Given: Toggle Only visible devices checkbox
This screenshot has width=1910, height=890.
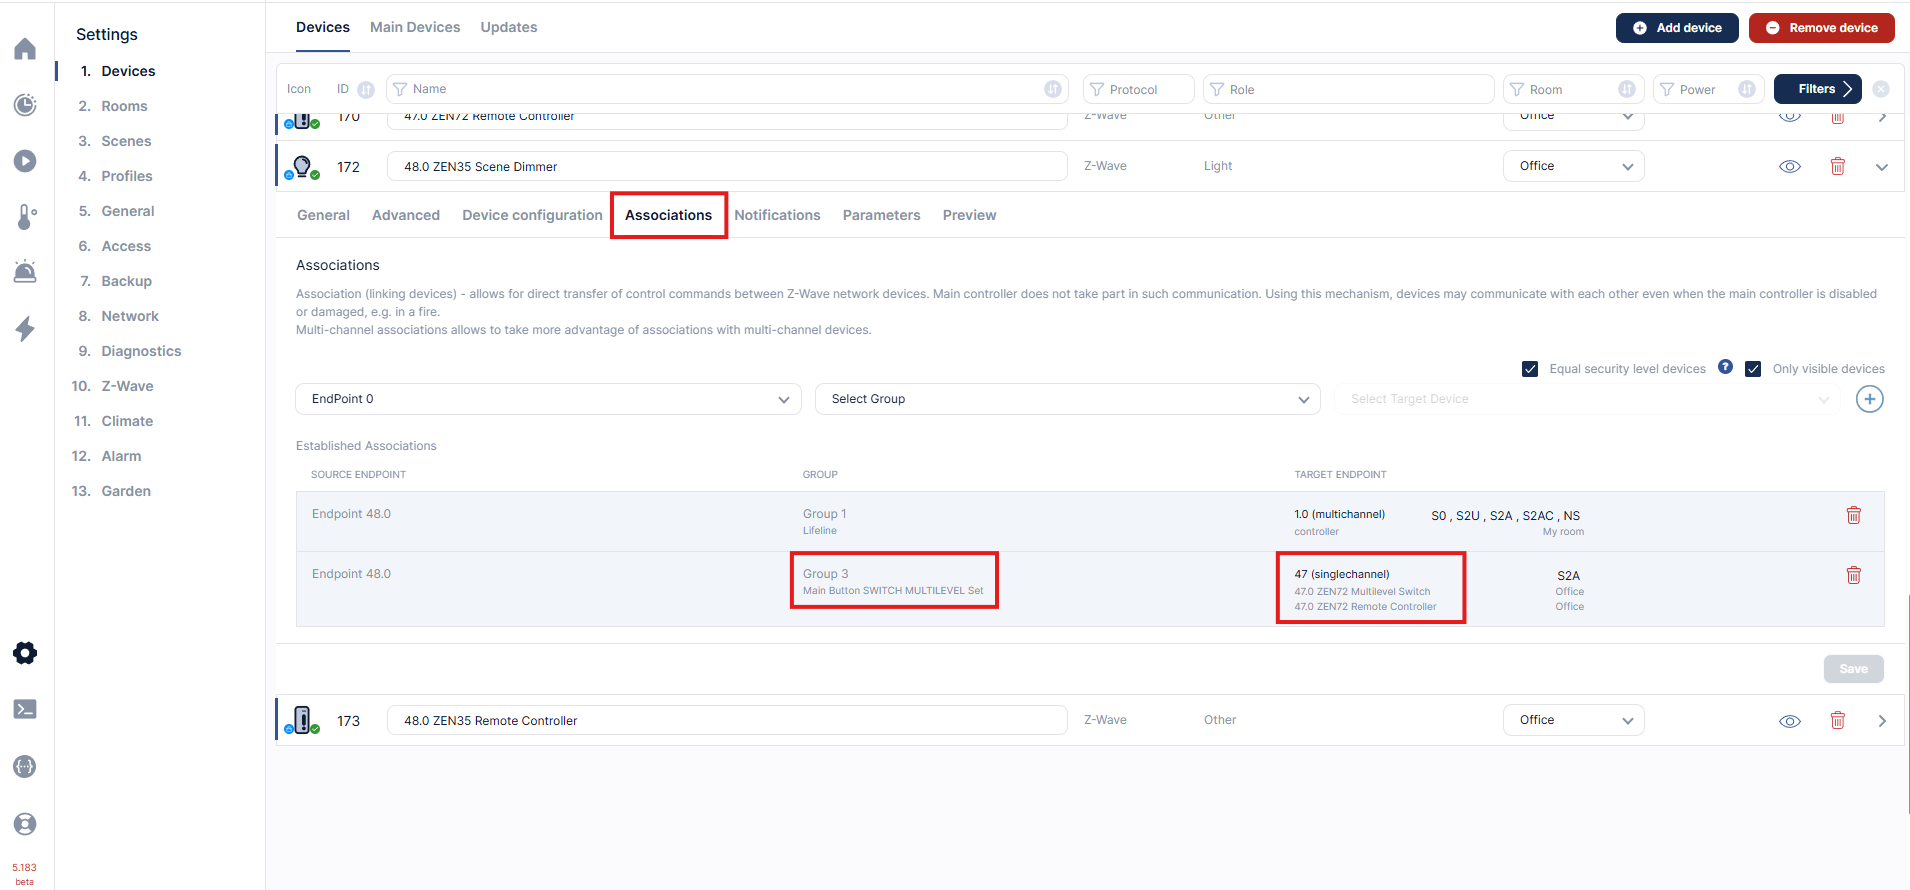Looking at the screenshot, I should coord(1753,369).
